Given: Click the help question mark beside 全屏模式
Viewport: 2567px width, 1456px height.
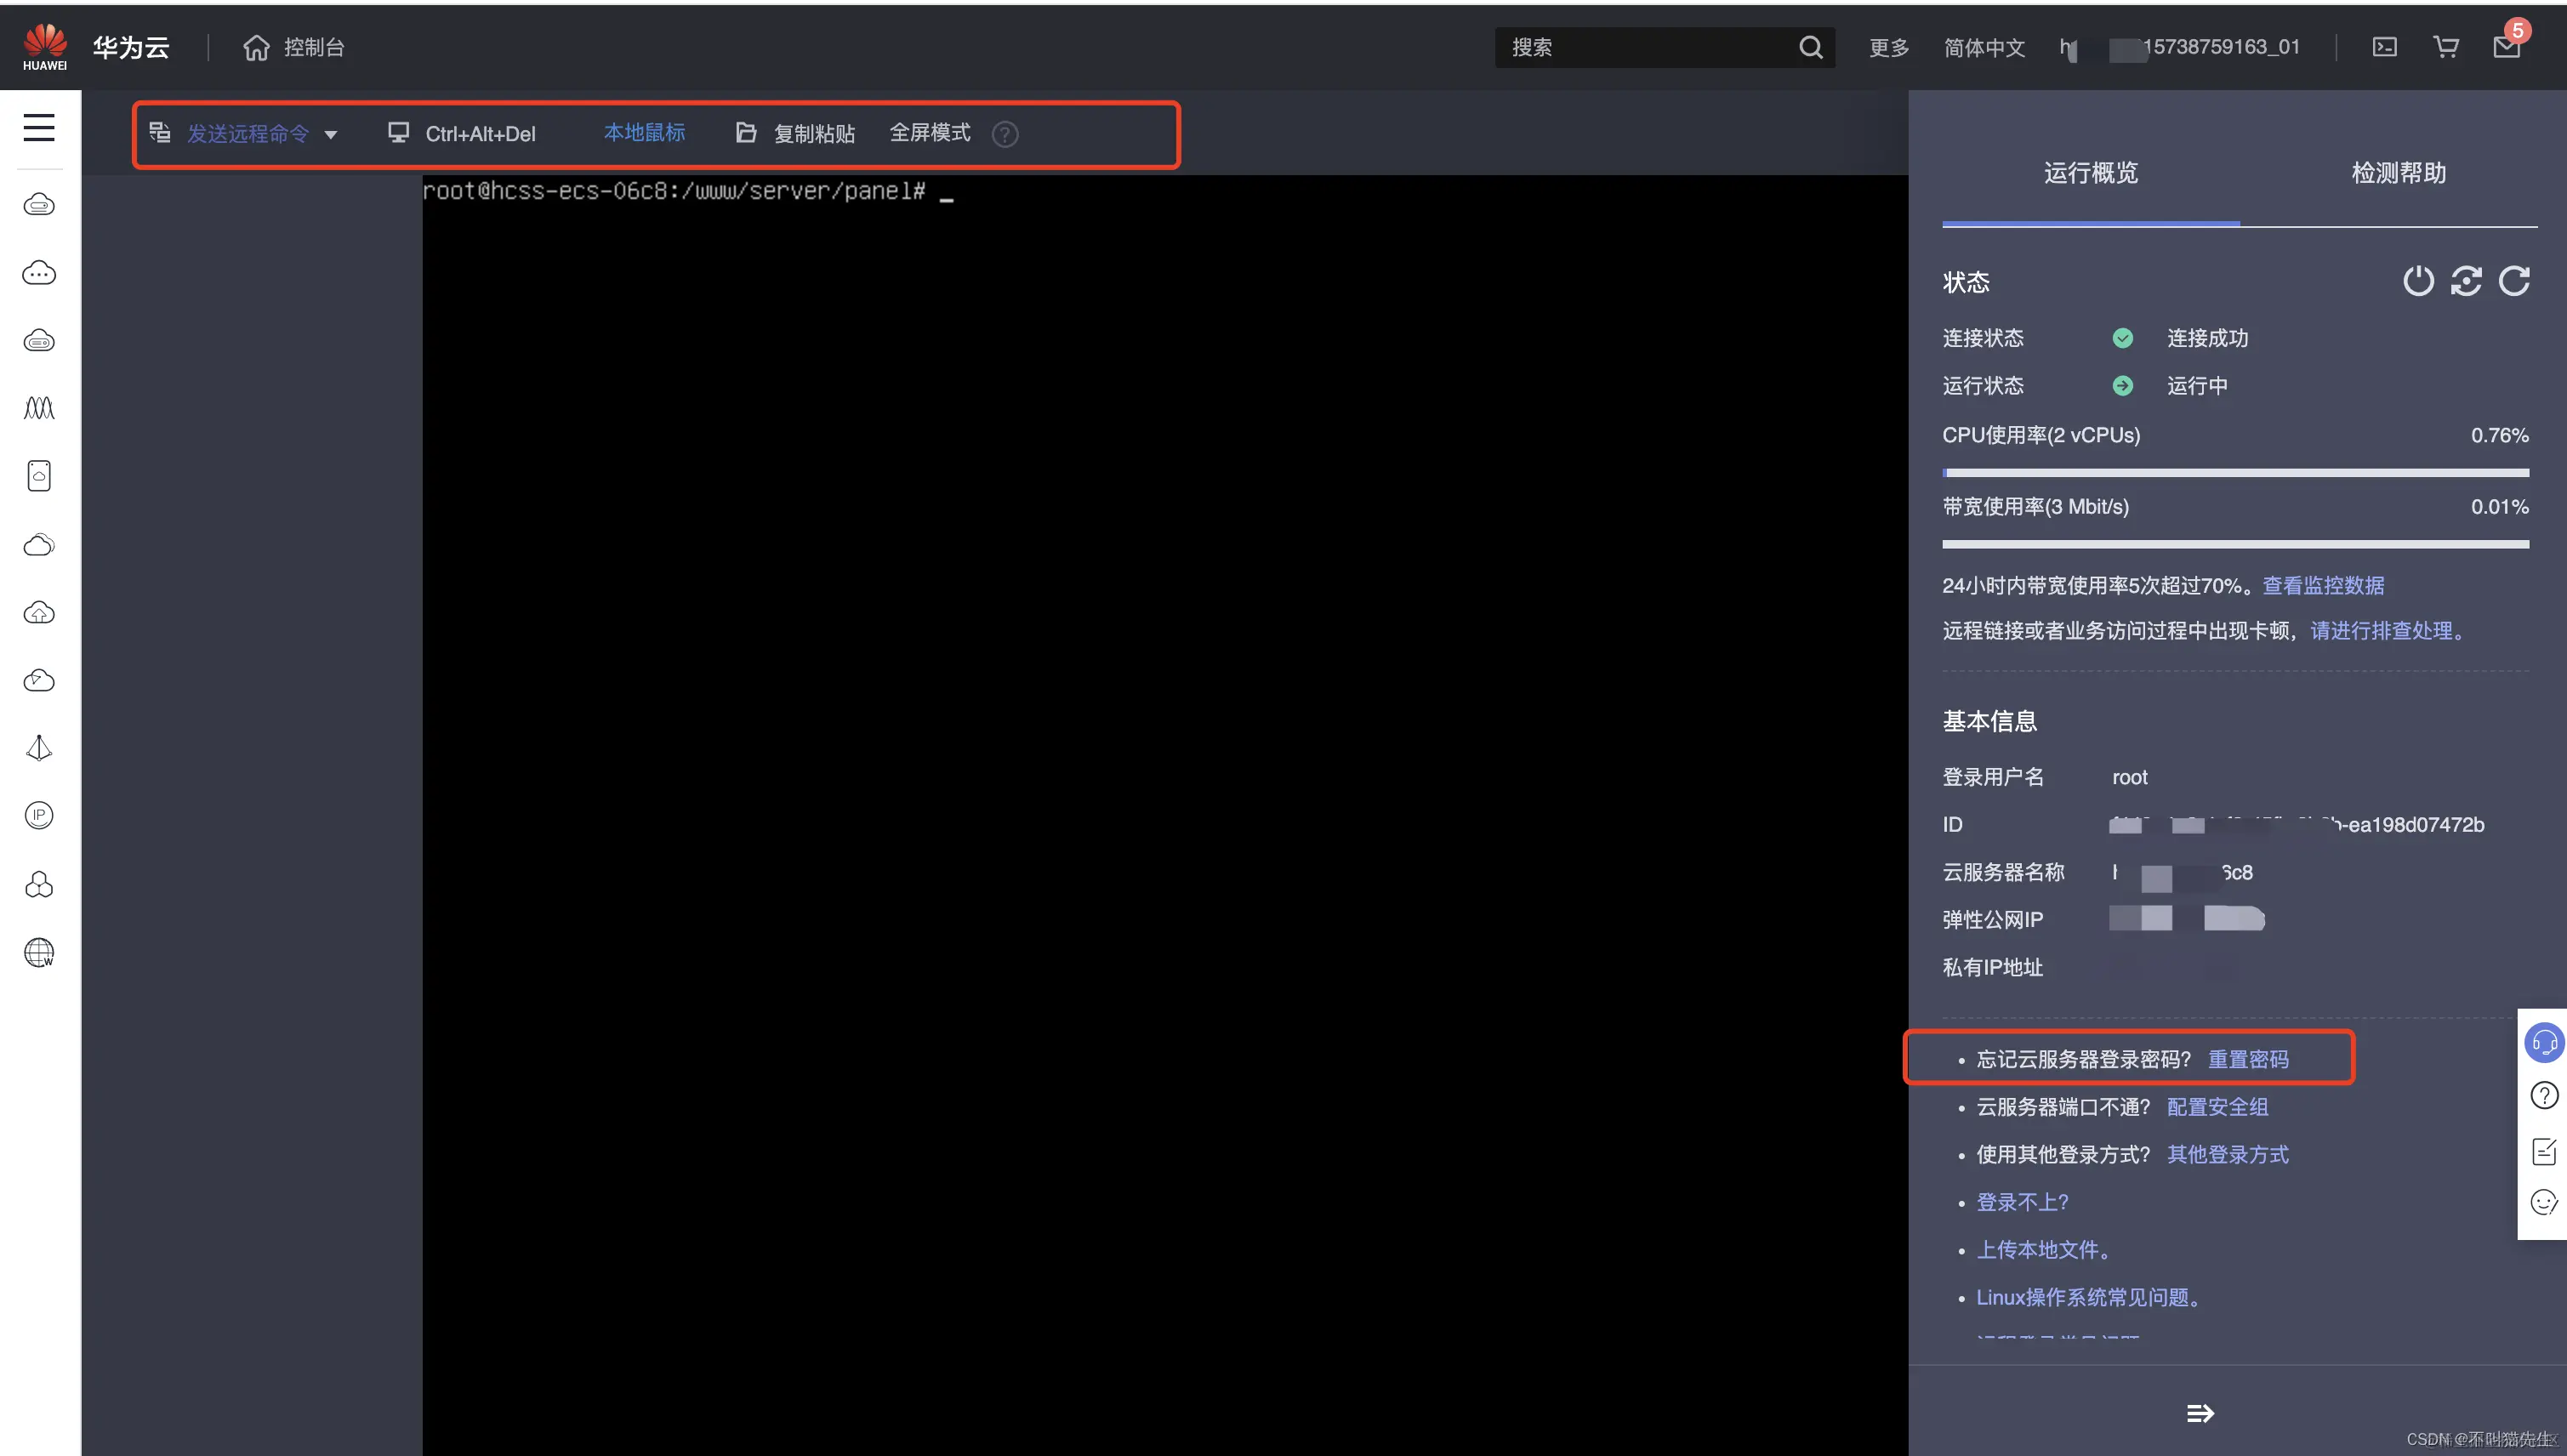Looking at the screenshot, I should tap(1004, 134).
